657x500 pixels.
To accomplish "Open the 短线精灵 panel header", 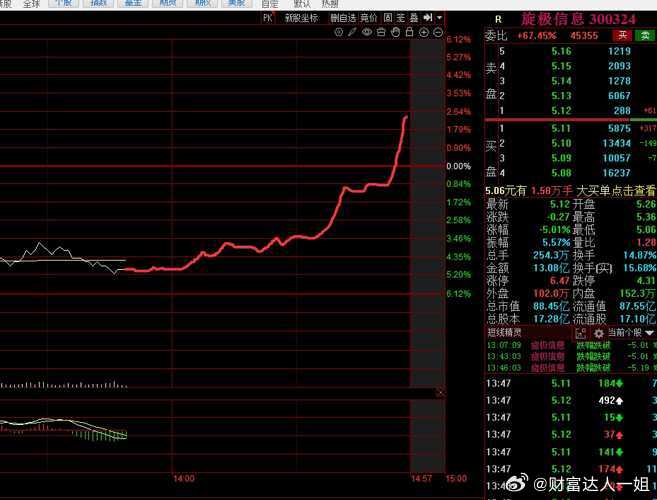I will click(x=504, y=333).
